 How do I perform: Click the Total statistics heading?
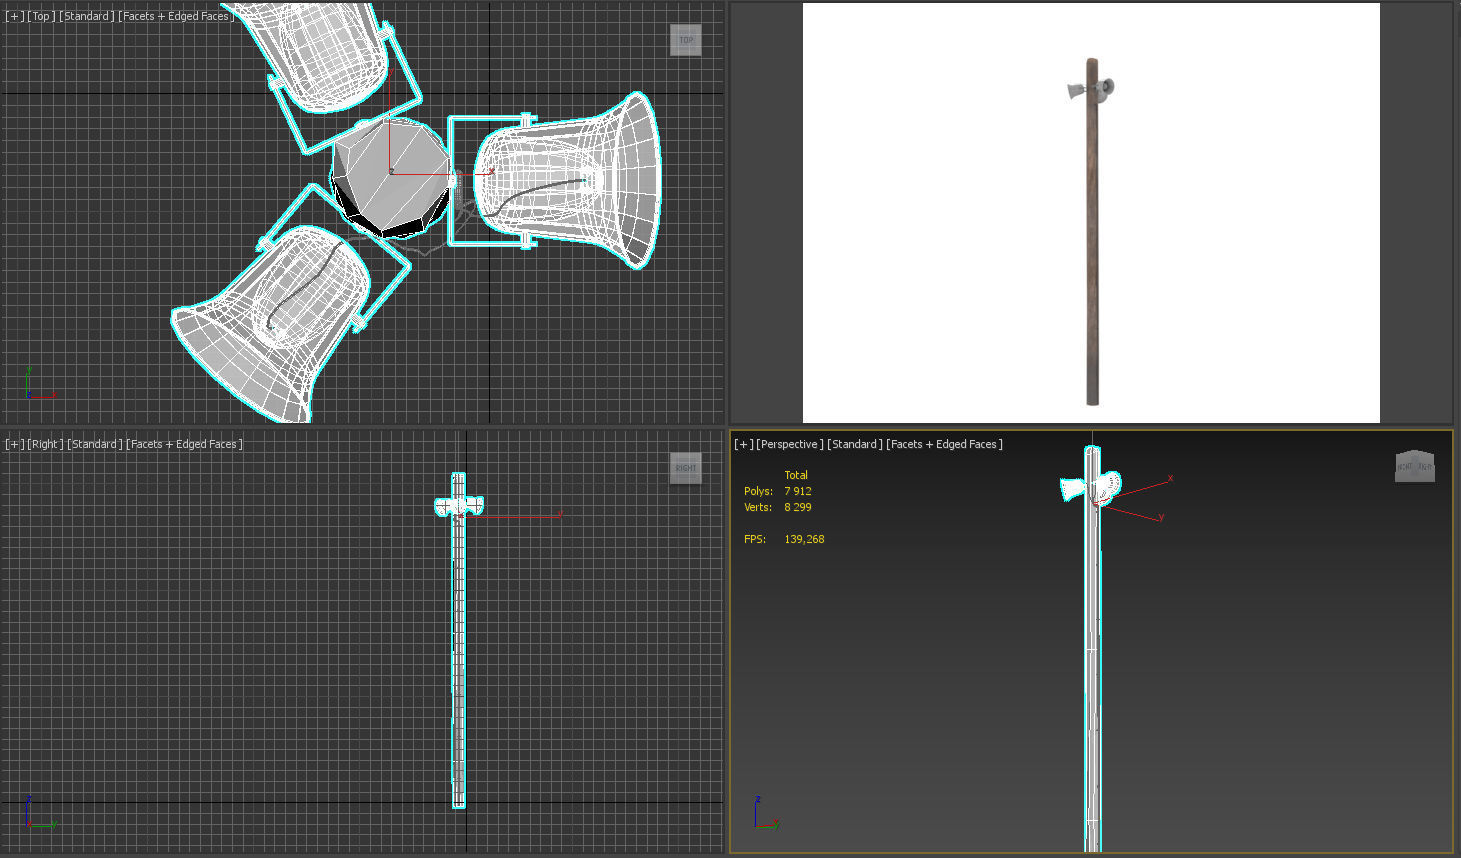796,475
